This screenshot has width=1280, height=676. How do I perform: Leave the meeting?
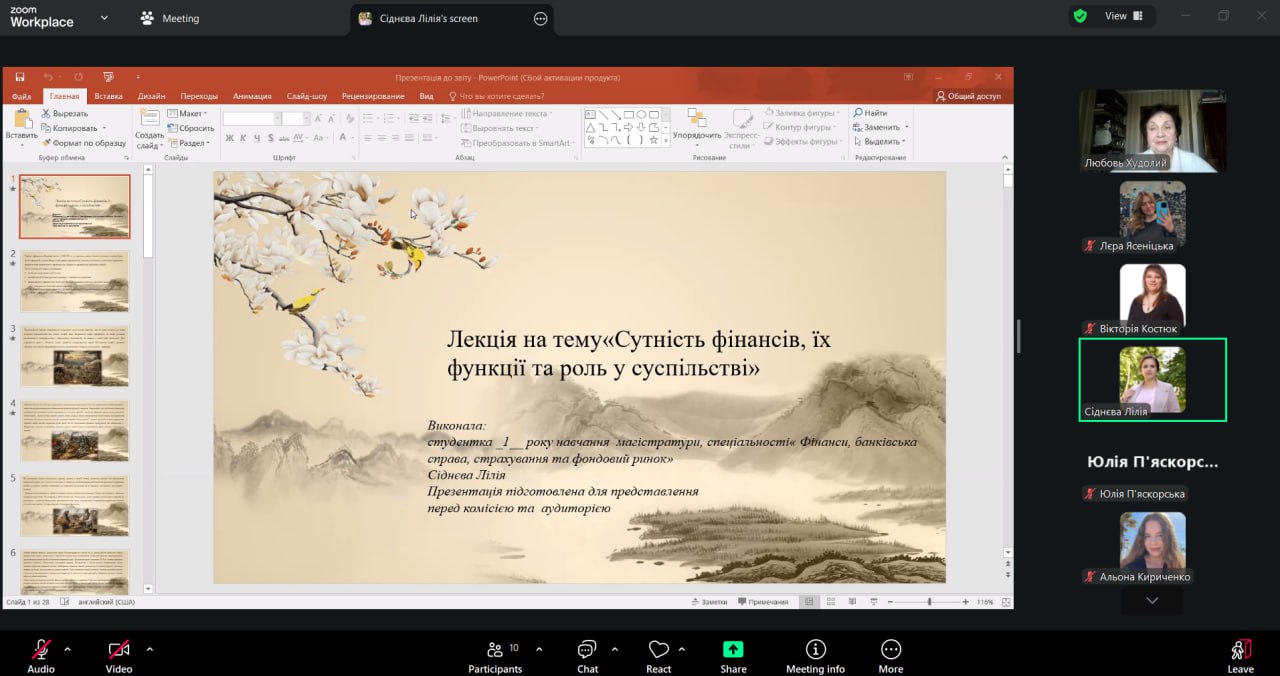pos(1240,655)
